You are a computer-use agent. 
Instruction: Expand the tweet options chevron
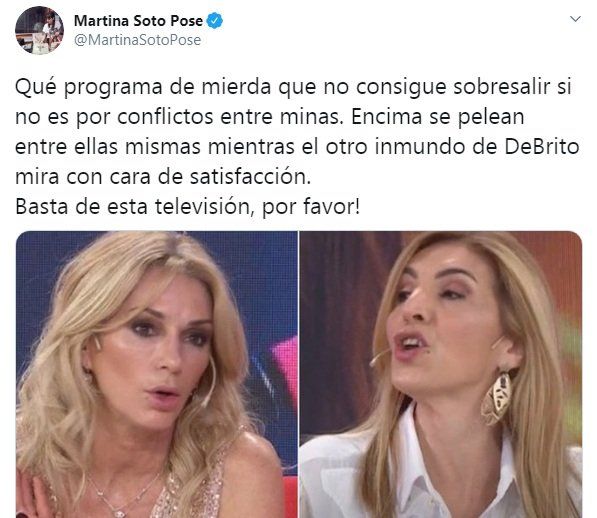click(575, 19)
